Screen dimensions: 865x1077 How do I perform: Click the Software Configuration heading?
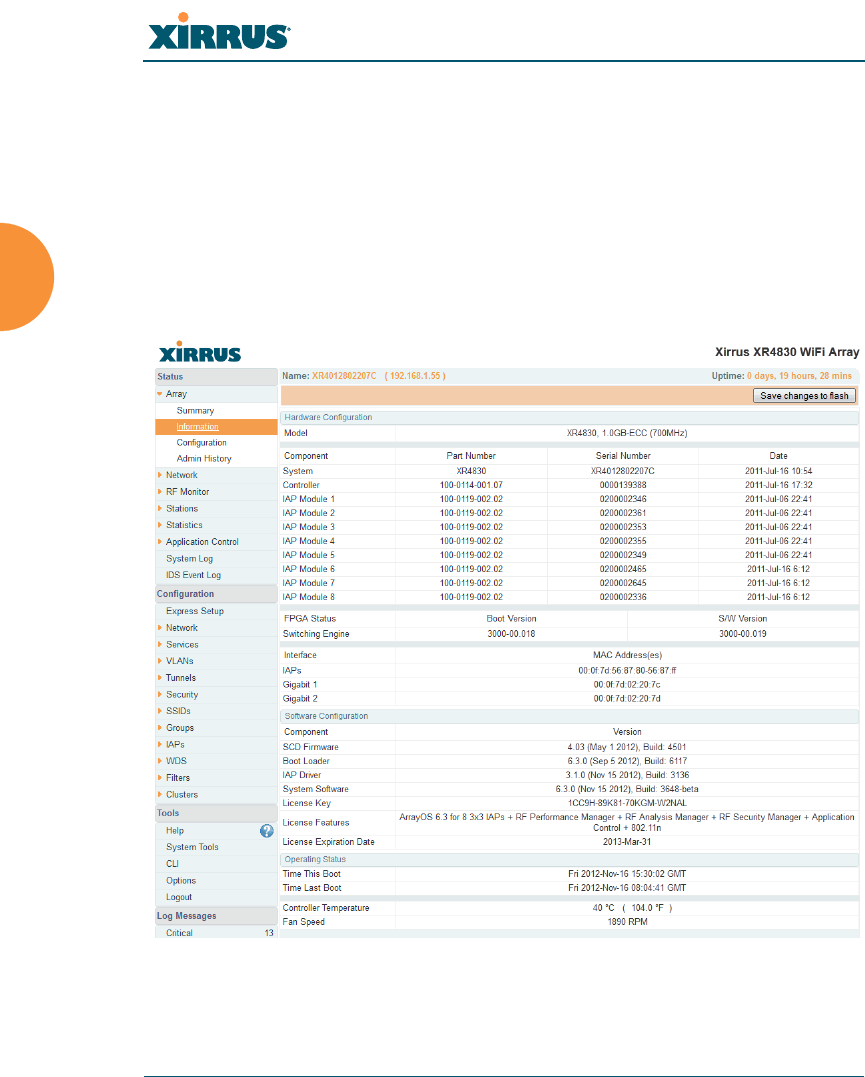[x=326, y=716]
